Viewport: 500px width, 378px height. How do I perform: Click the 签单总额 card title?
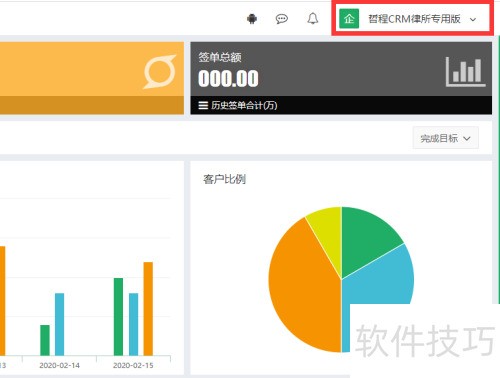coord(220,57)
